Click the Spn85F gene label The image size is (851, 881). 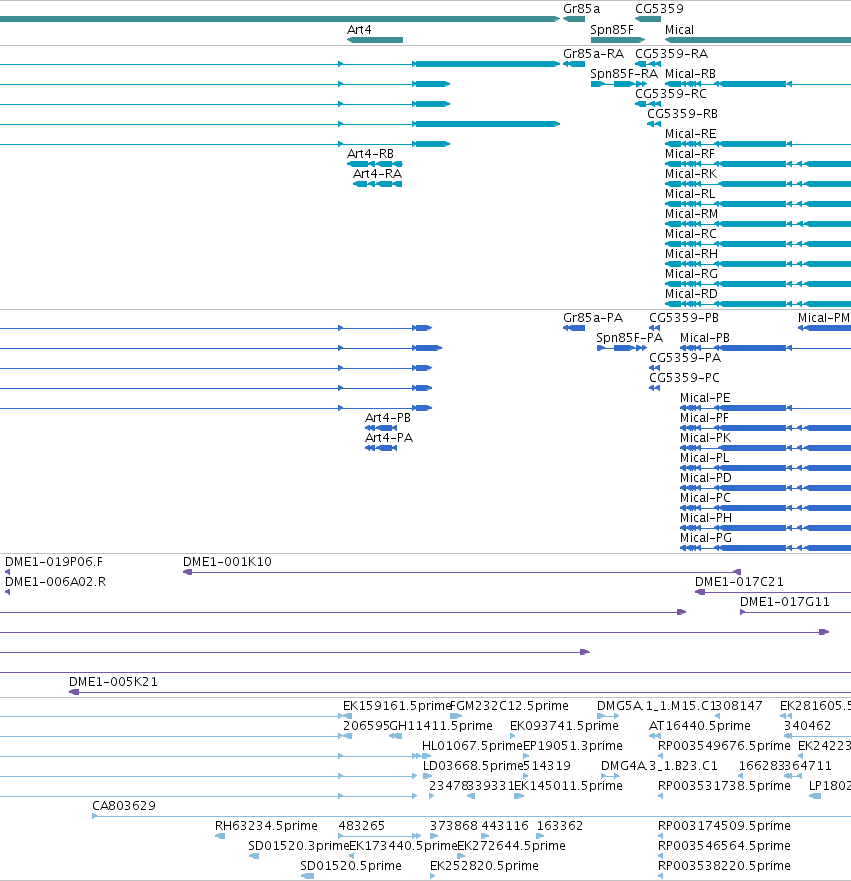[612, 30]
